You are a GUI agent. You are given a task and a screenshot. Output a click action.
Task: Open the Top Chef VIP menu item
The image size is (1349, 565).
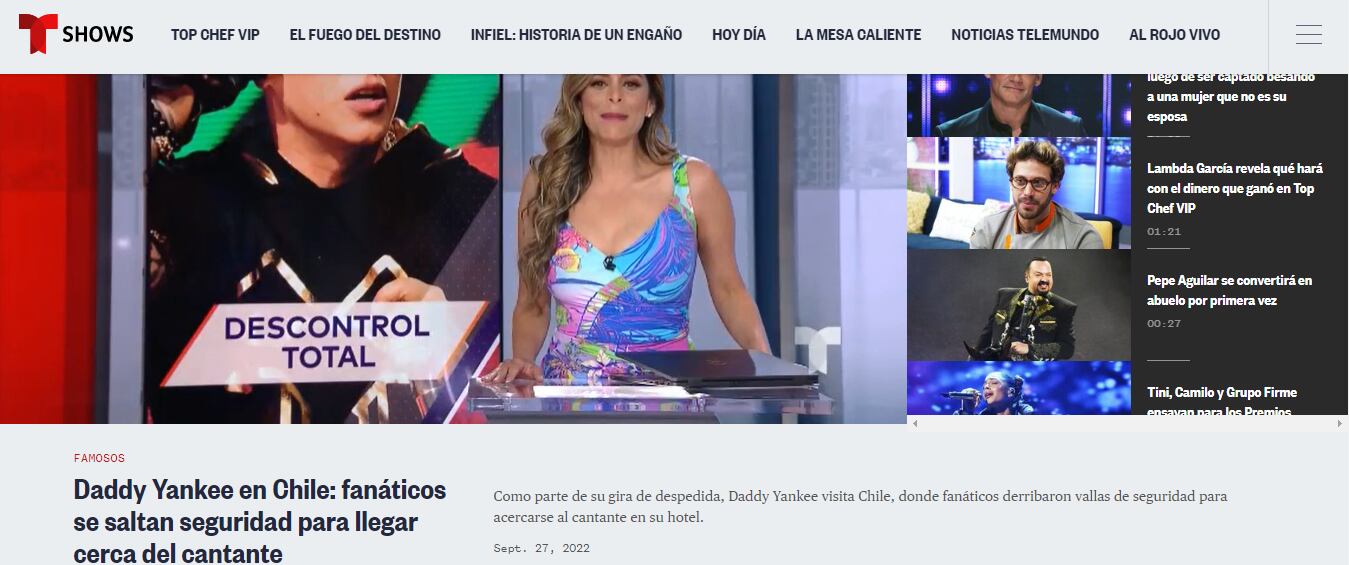[x=215, y=35]
